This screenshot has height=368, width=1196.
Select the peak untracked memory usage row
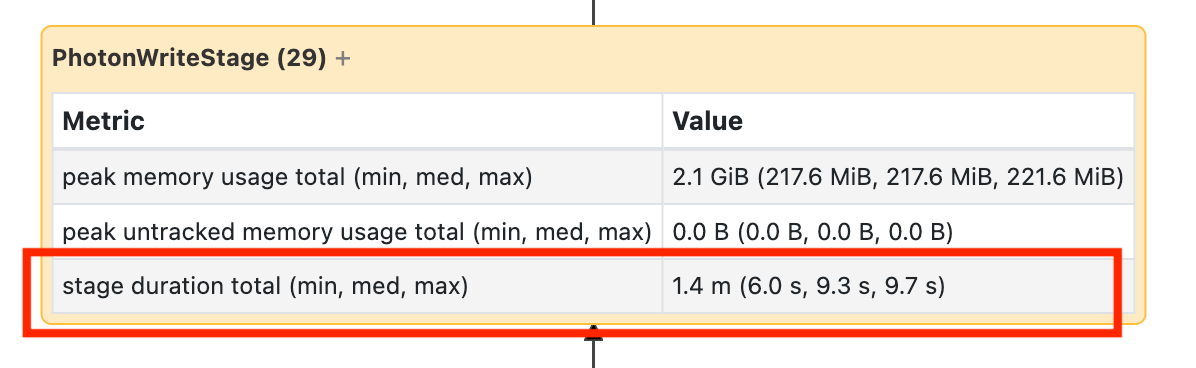pyautogui.click(x=593, y=231)
